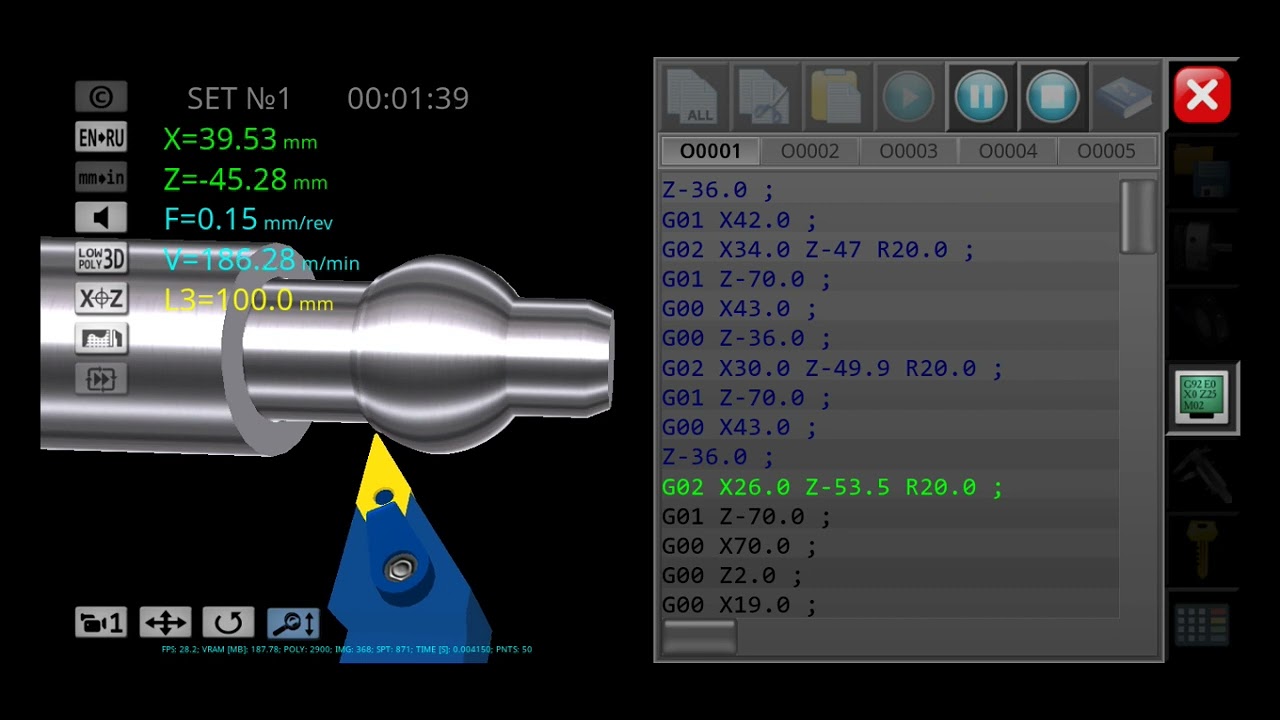Switch to program tab O0004

1007,151
